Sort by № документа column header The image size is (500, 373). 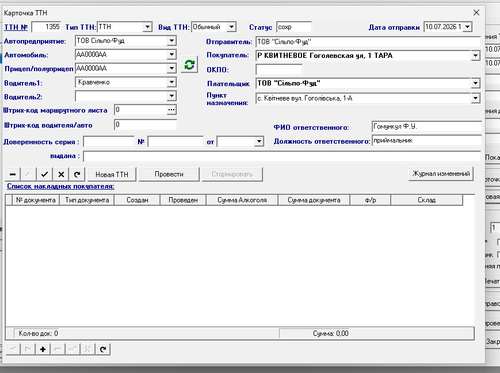click(x=36, y=200)
